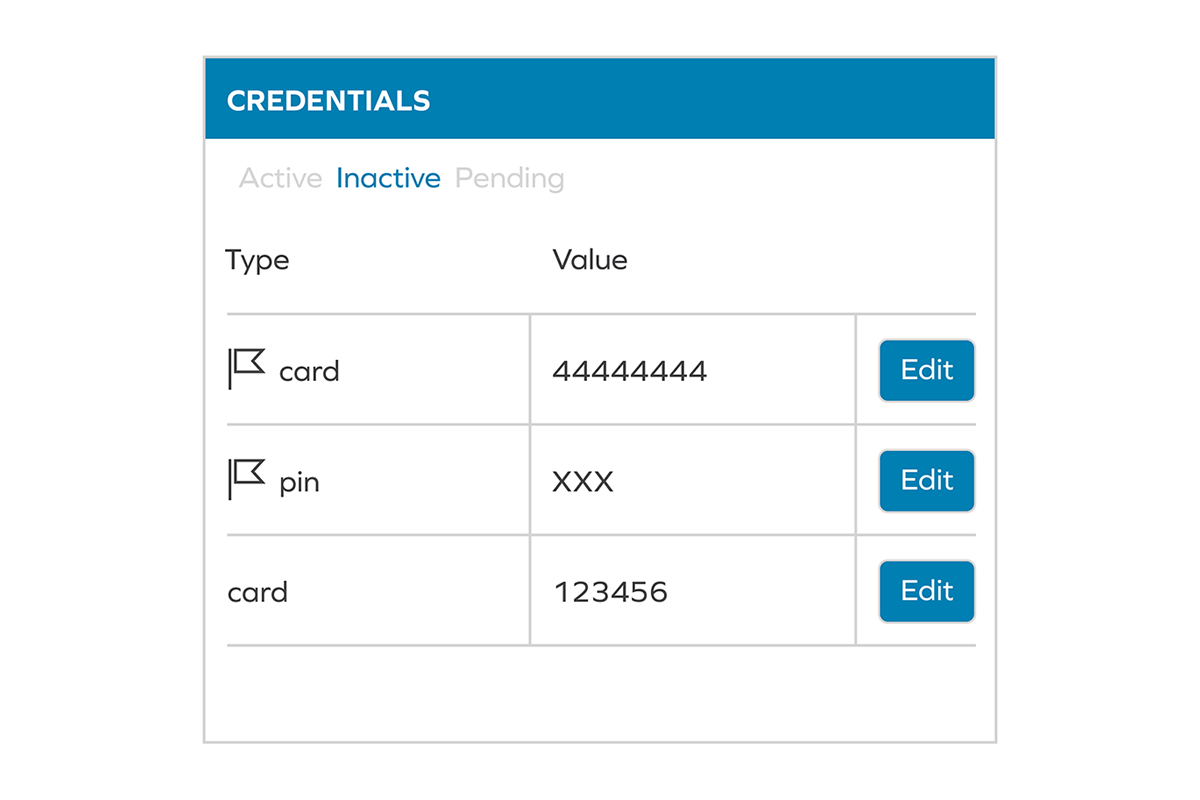Viewport: 1200px width, 800px height.
Task: Select the XXX pin value cell
Action: [583, 483]
